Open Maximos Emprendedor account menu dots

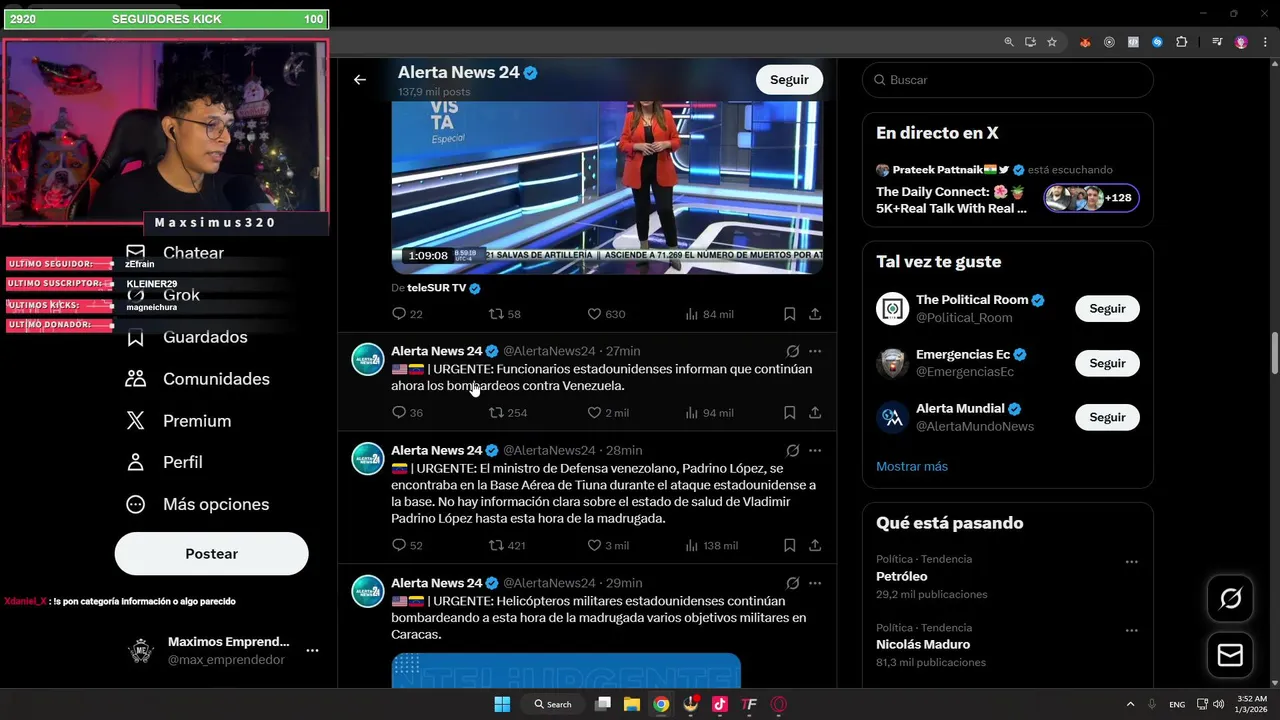[312, 650]
